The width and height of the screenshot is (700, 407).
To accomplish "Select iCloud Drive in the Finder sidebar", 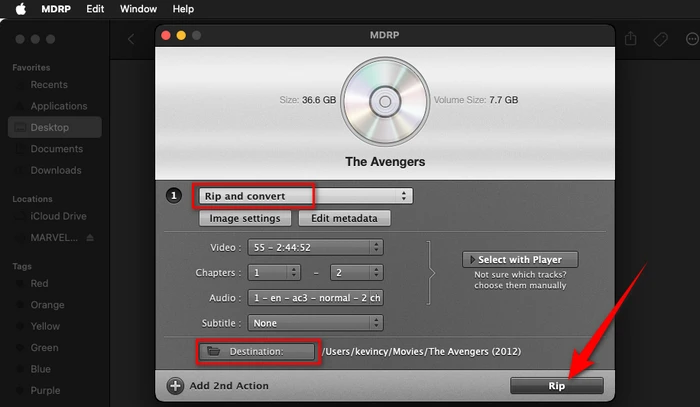I will point(54,216).
